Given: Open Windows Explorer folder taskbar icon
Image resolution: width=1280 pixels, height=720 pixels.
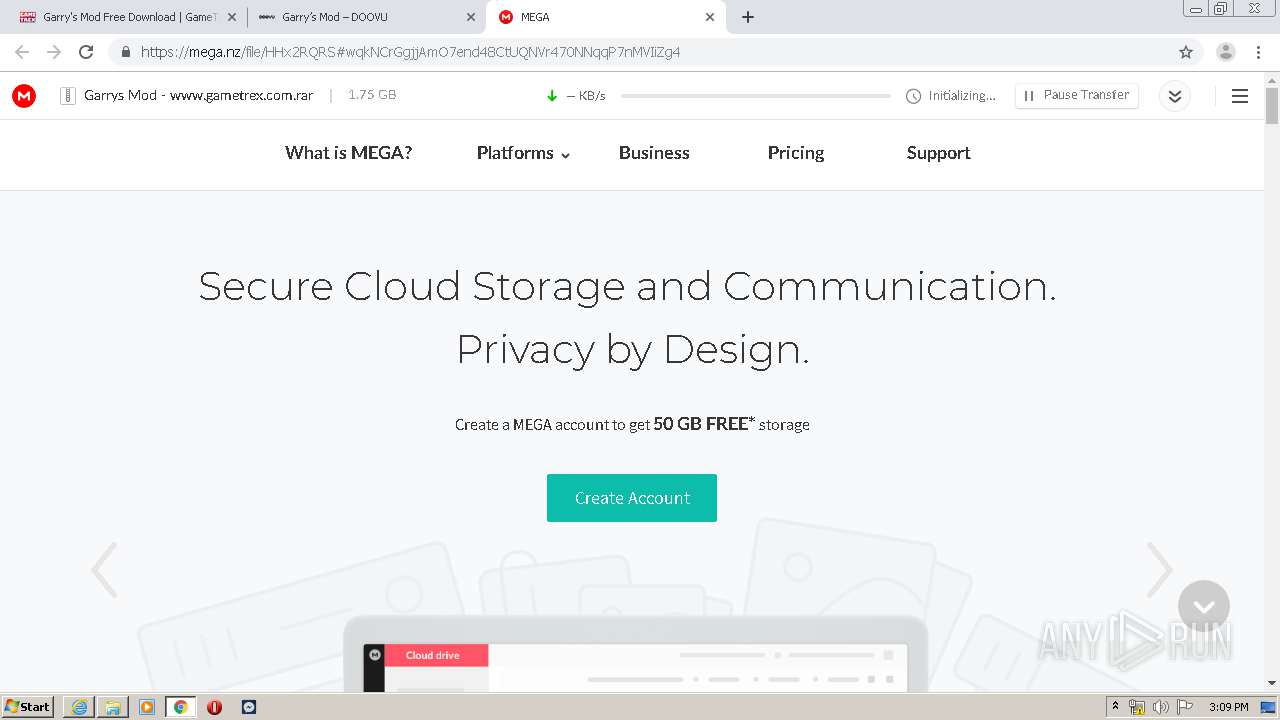Looking at the screenshot, I should tap(113, 707).
